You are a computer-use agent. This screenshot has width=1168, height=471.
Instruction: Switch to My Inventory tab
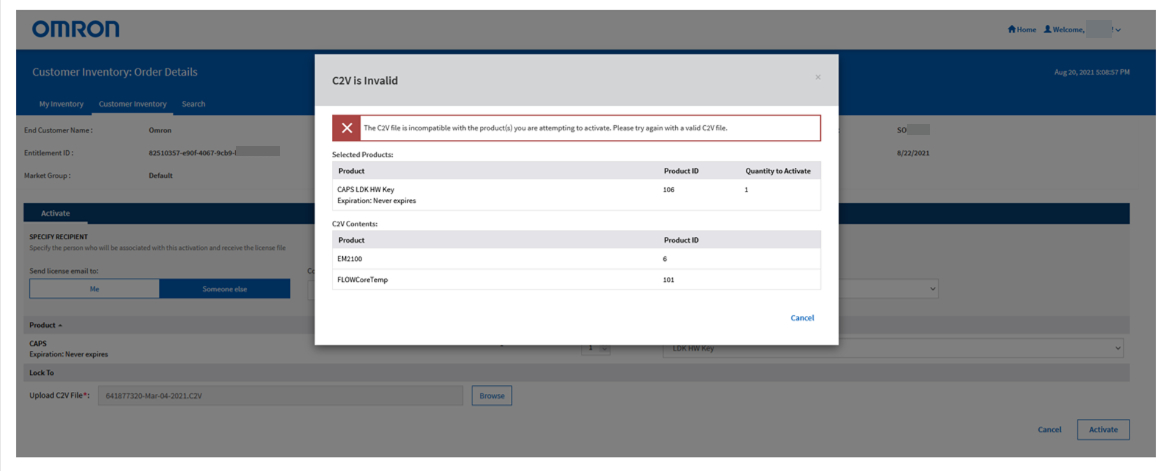pos(61,104)
